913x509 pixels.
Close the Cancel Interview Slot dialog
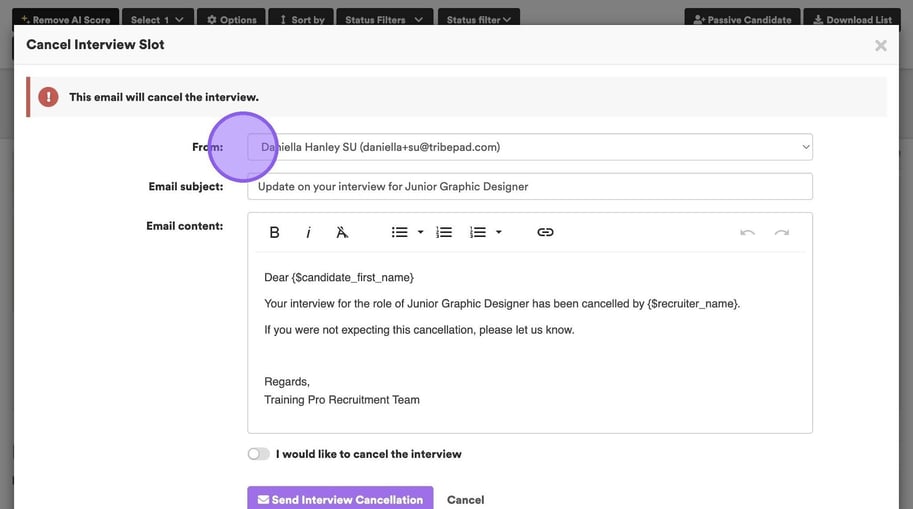[880, 45]
